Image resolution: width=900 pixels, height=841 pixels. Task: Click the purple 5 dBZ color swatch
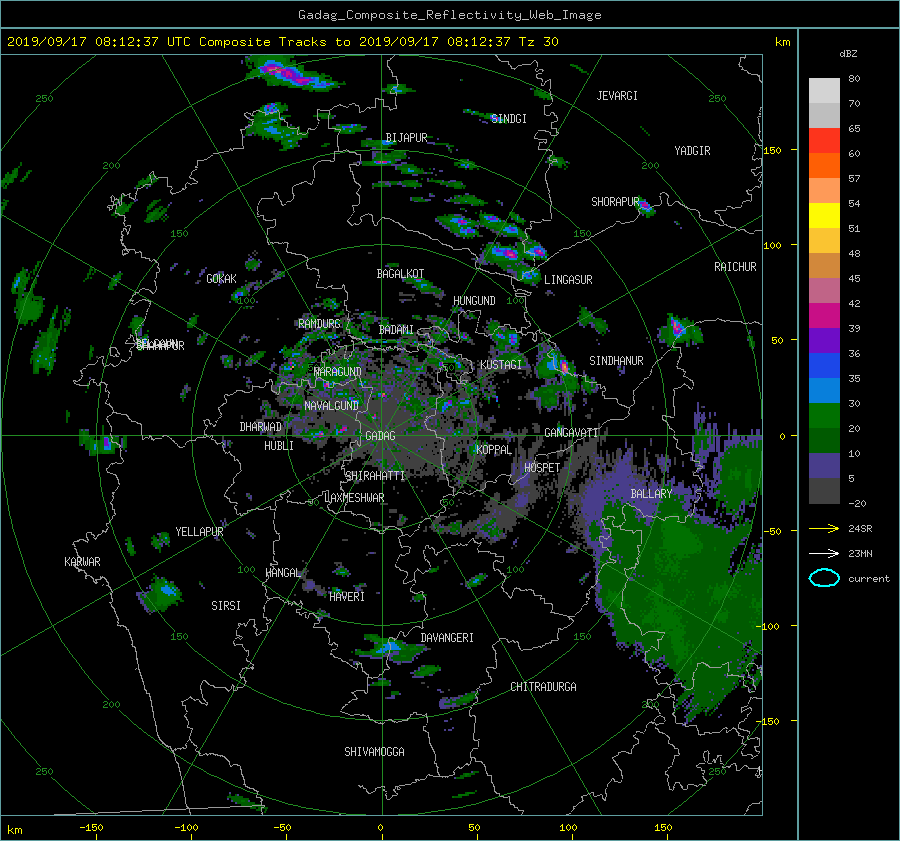(x=824, y=466)
